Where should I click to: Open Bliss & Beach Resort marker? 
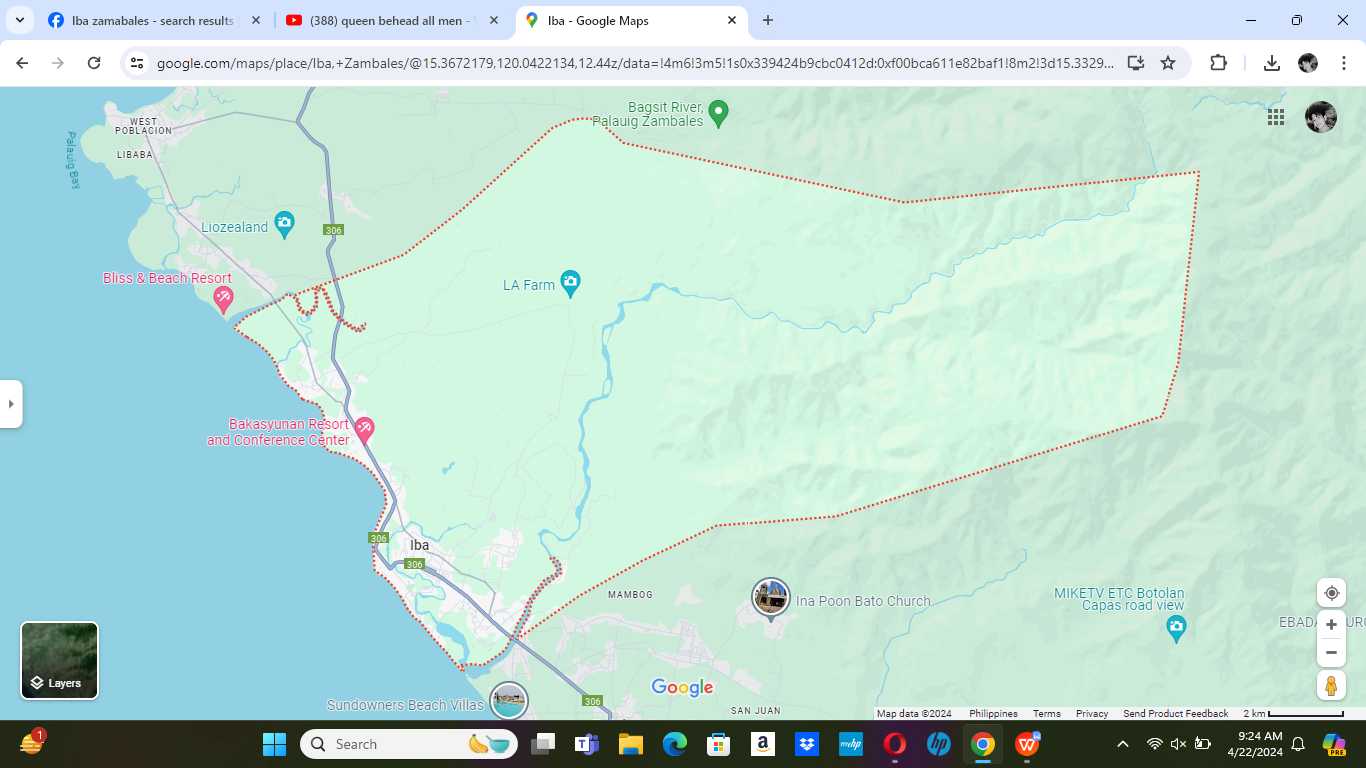click(x=224, y=297)
